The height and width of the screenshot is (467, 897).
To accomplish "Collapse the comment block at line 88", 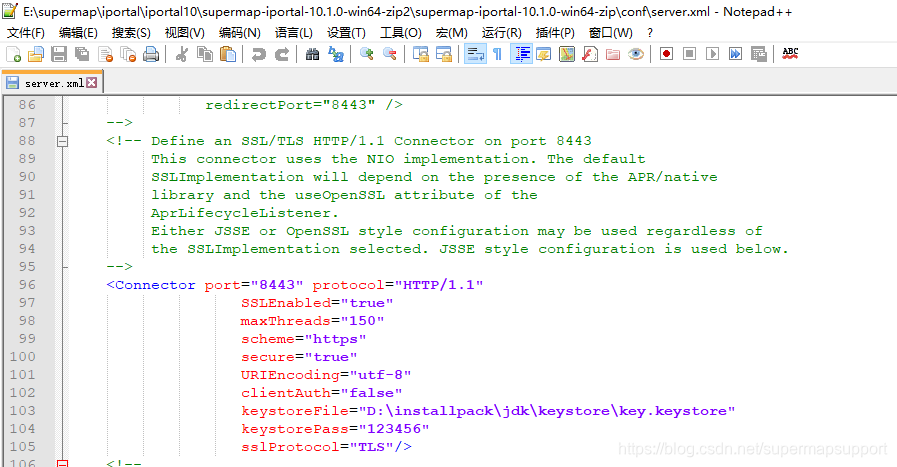I will [63, 141].
